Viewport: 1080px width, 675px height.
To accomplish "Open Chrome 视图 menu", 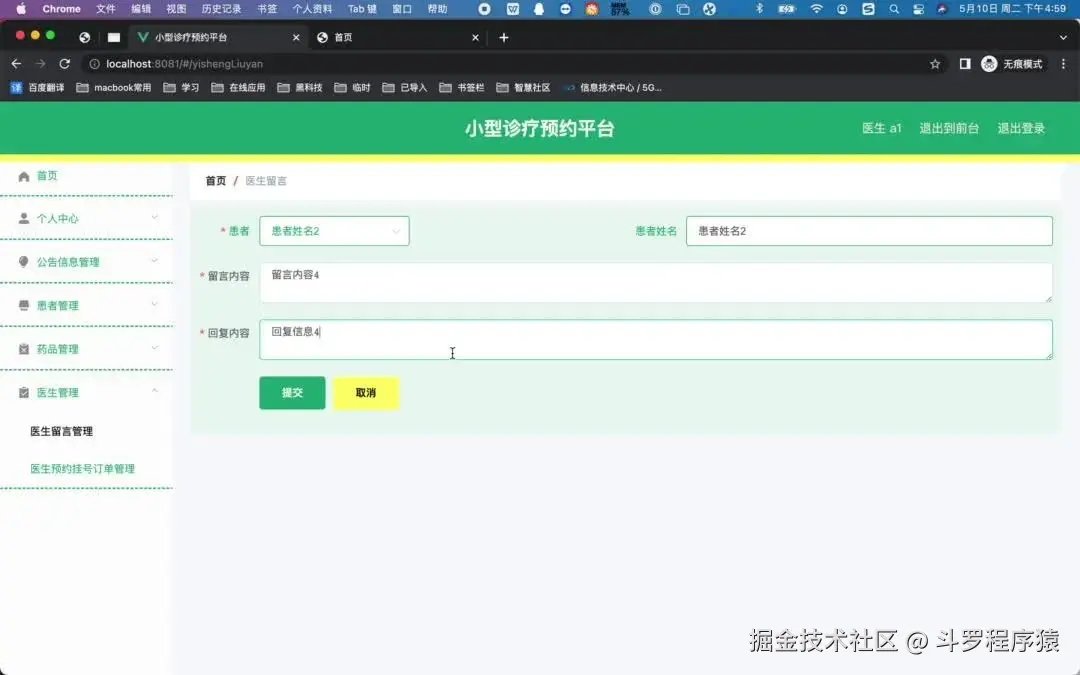I will [176, 9].
